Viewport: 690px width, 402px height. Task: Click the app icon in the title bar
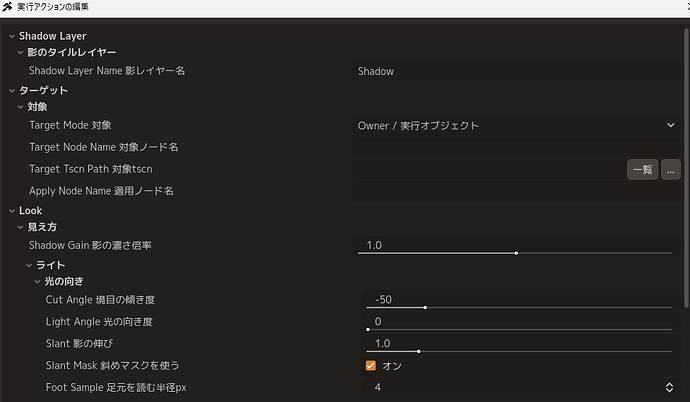[7, 7]
